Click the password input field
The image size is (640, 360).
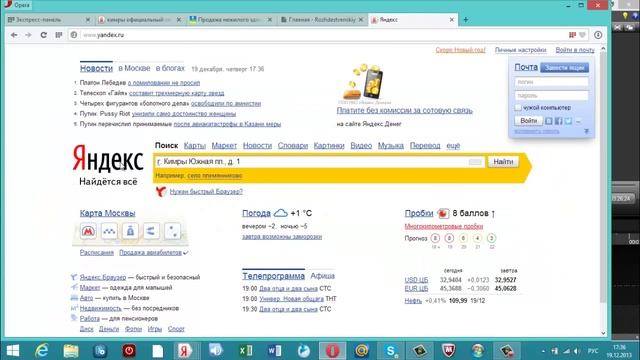tap(551, 96)
